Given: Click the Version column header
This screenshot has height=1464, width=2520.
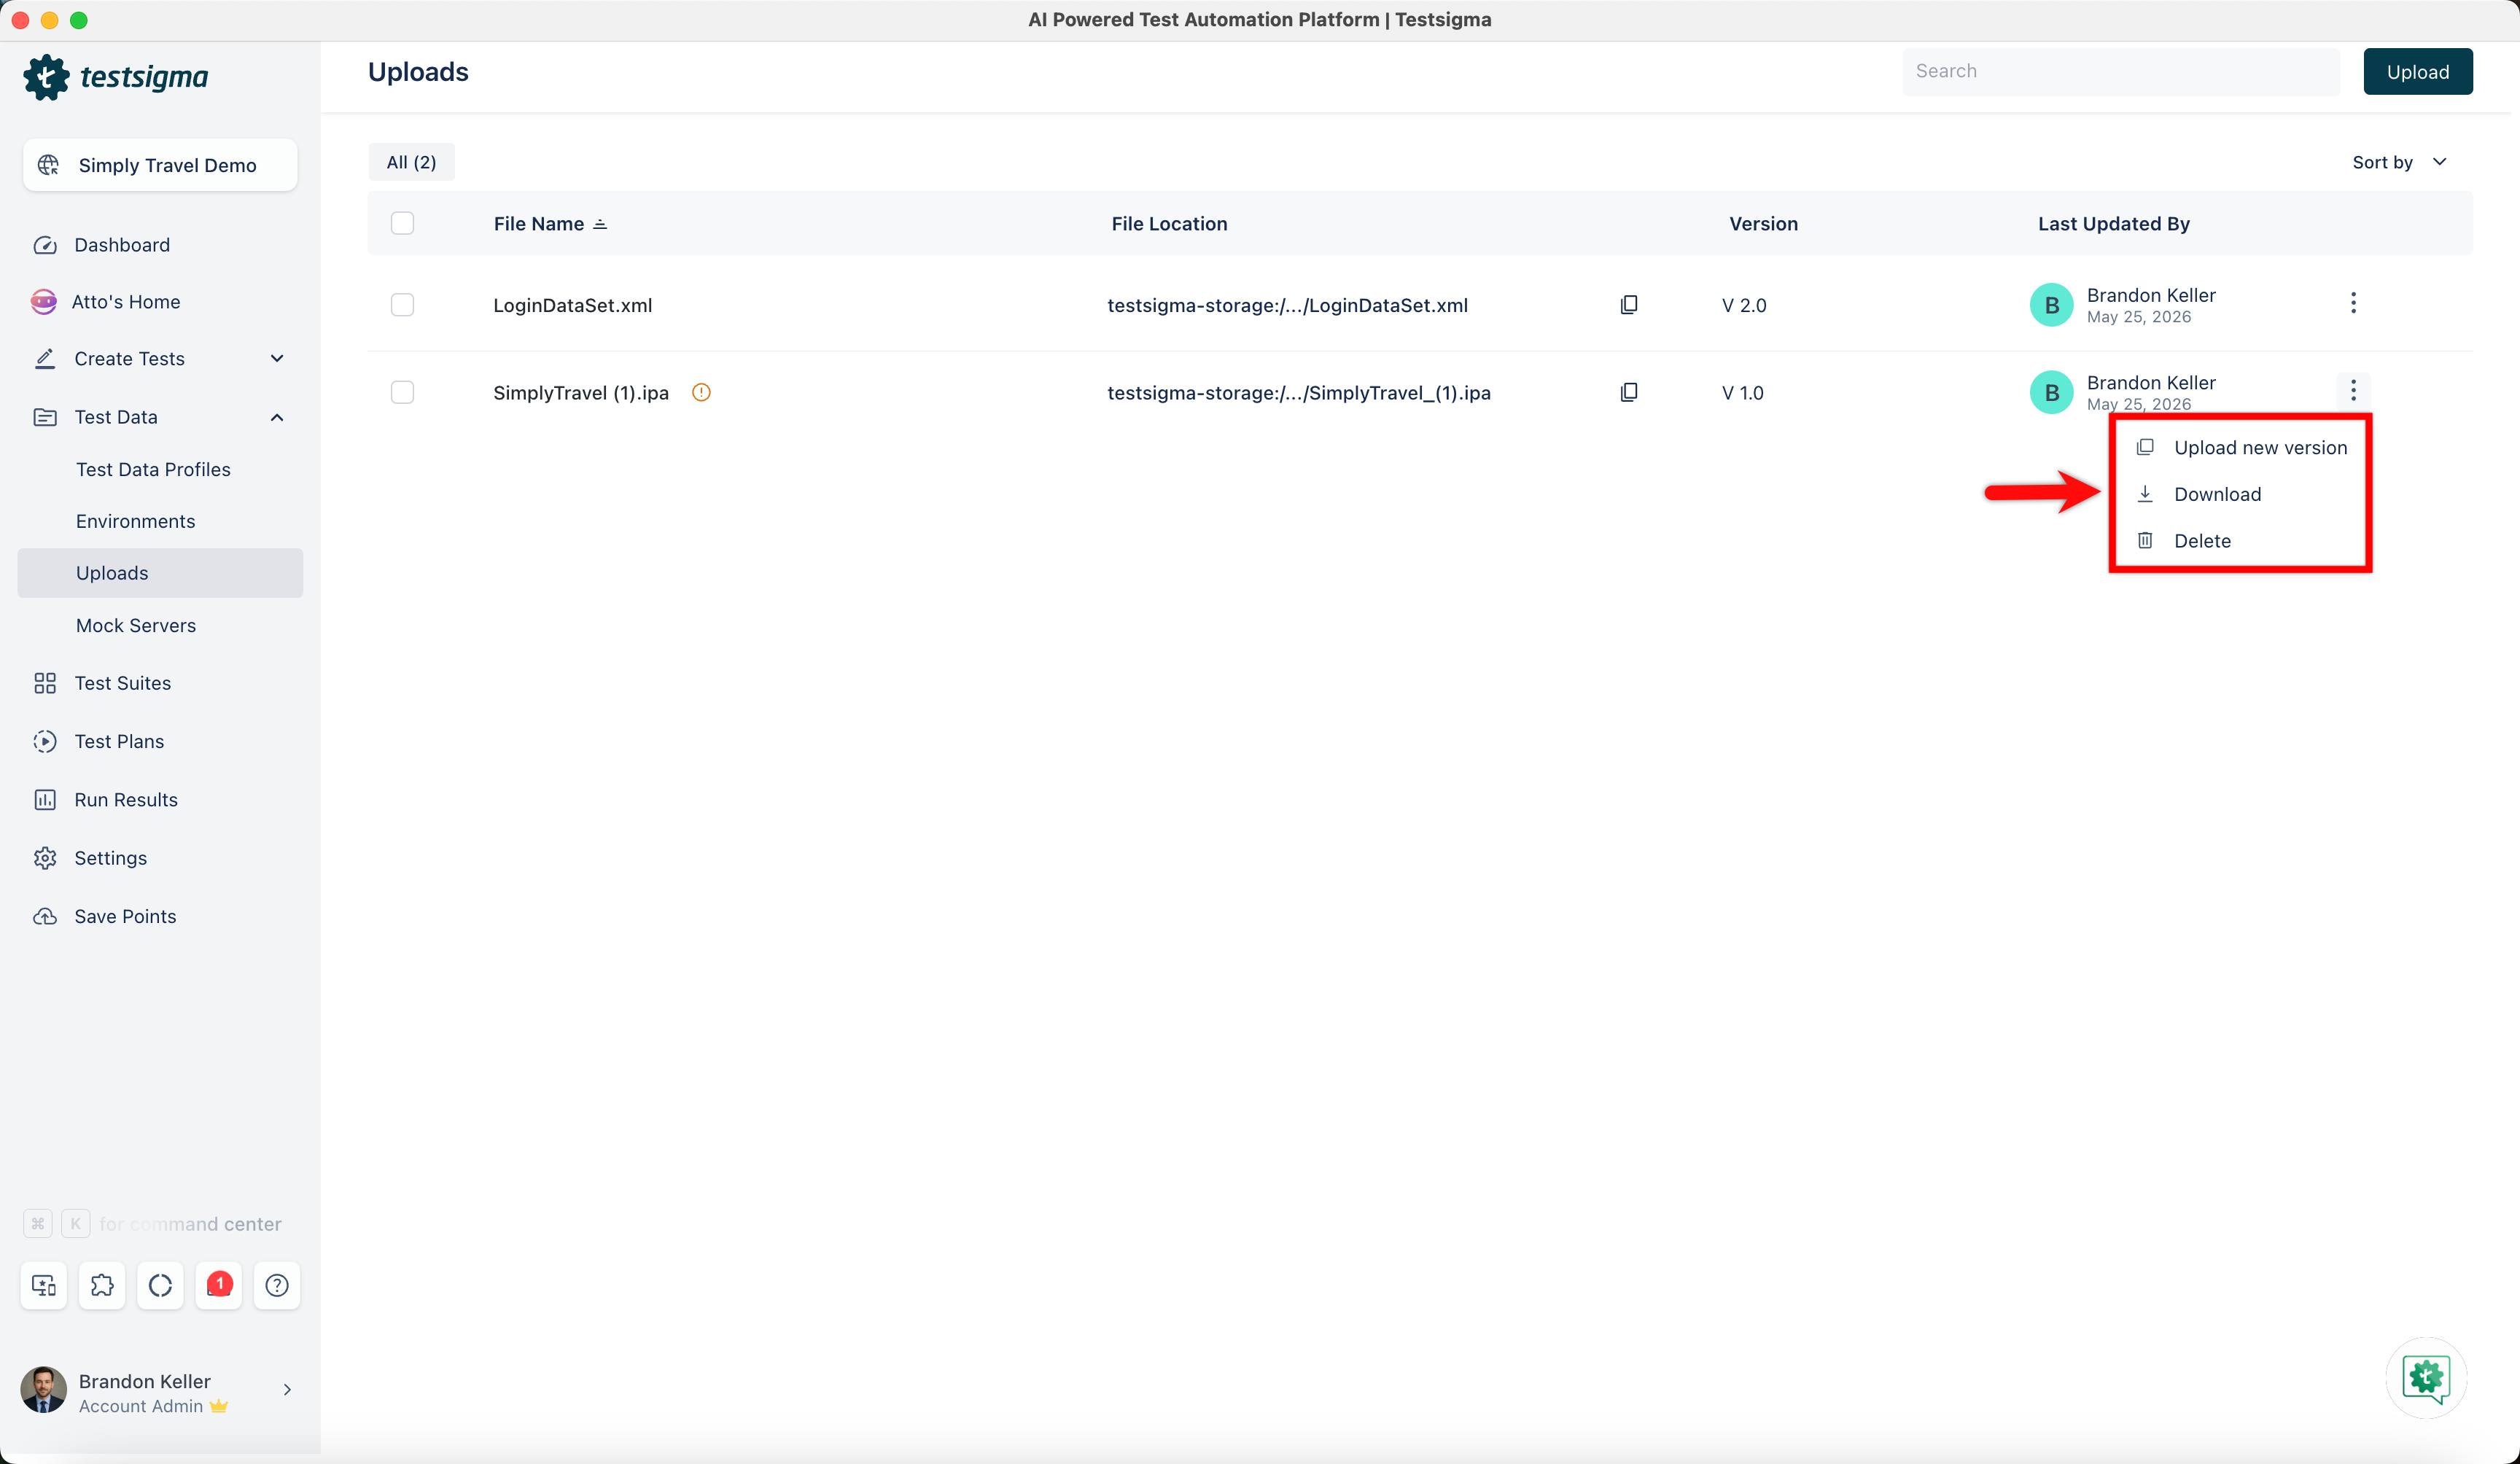Looking at the screenshot, I should click(x=1763, y=224).
